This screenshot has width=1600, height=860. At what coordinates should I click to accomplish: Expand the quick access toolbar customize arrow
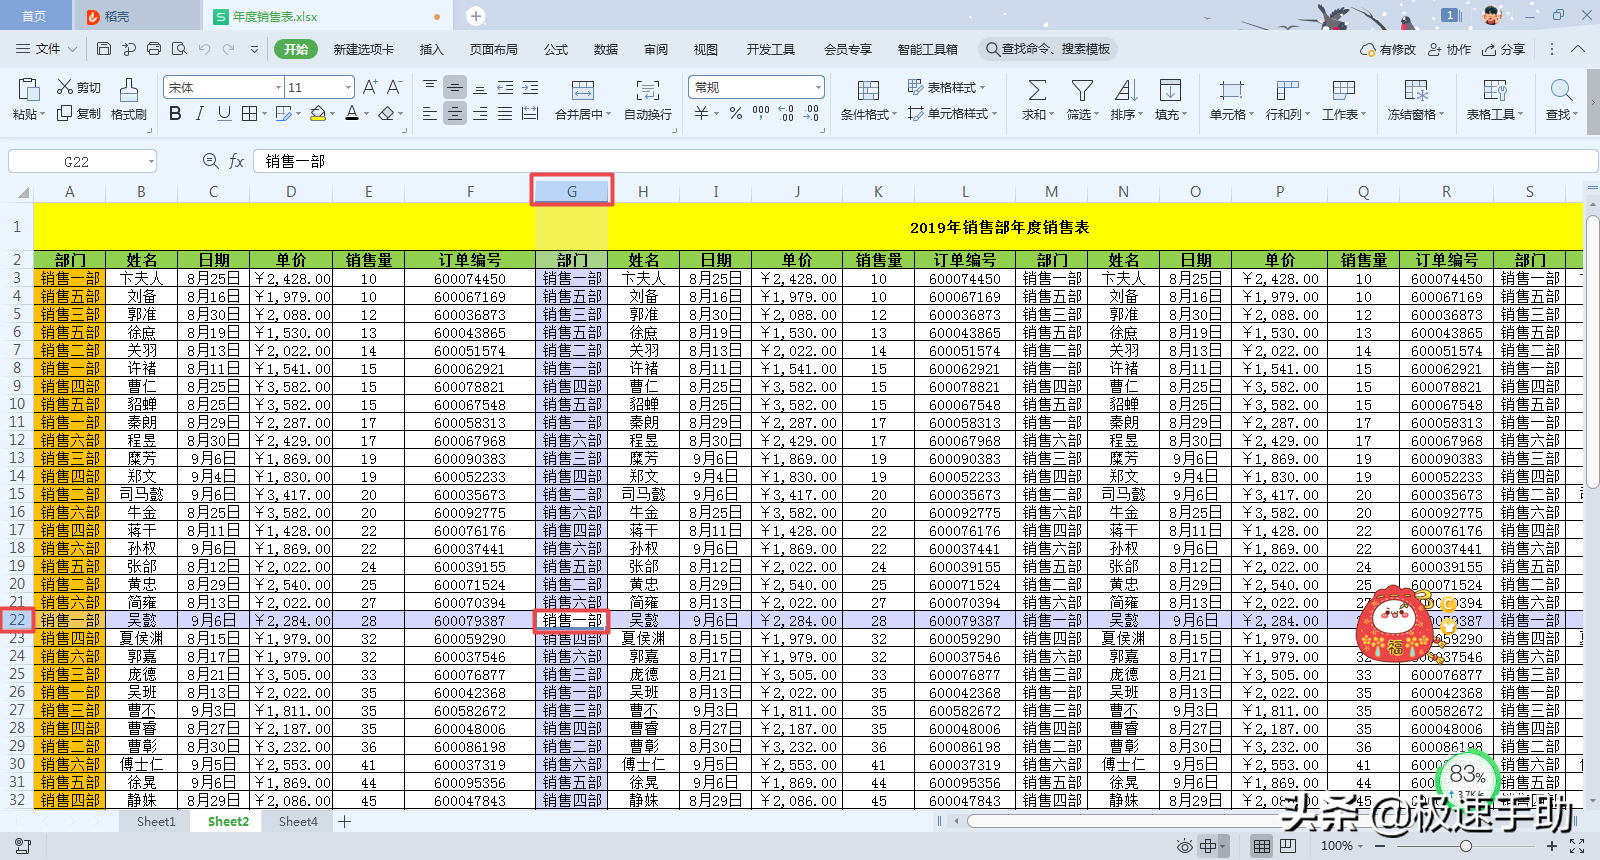pyautogui.click(x=254, y=49)
